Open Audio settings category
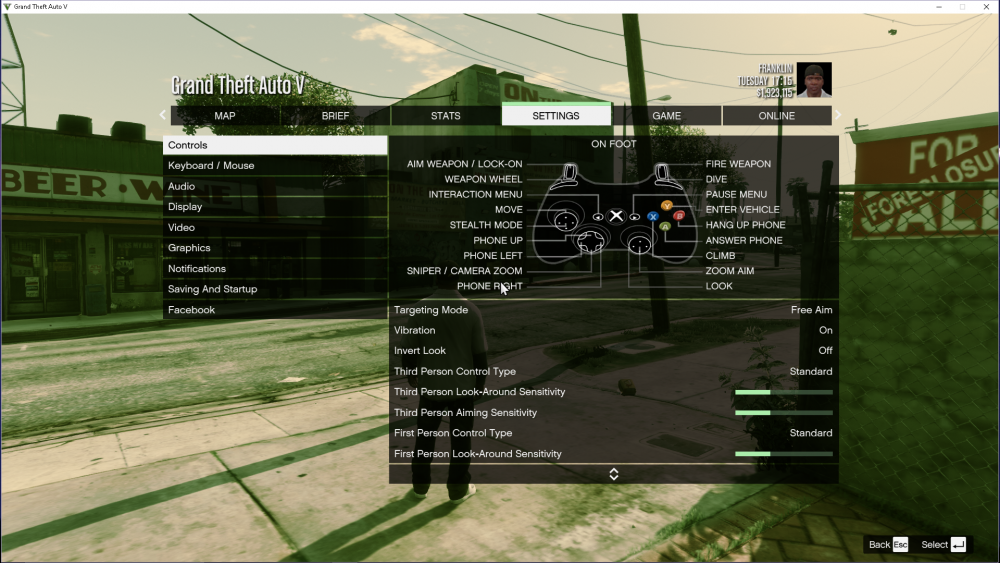 point(275,186)
